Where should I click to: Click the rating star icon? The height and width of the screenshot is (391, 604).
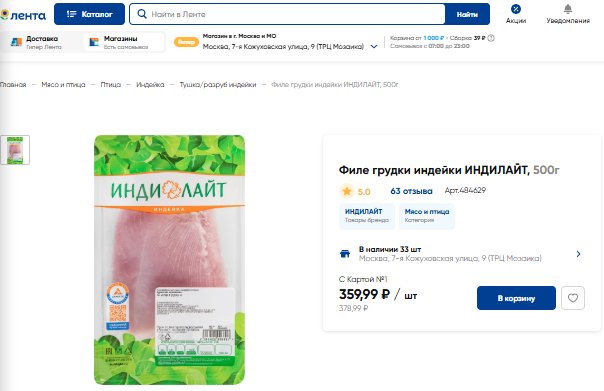[x=347, y=191]
